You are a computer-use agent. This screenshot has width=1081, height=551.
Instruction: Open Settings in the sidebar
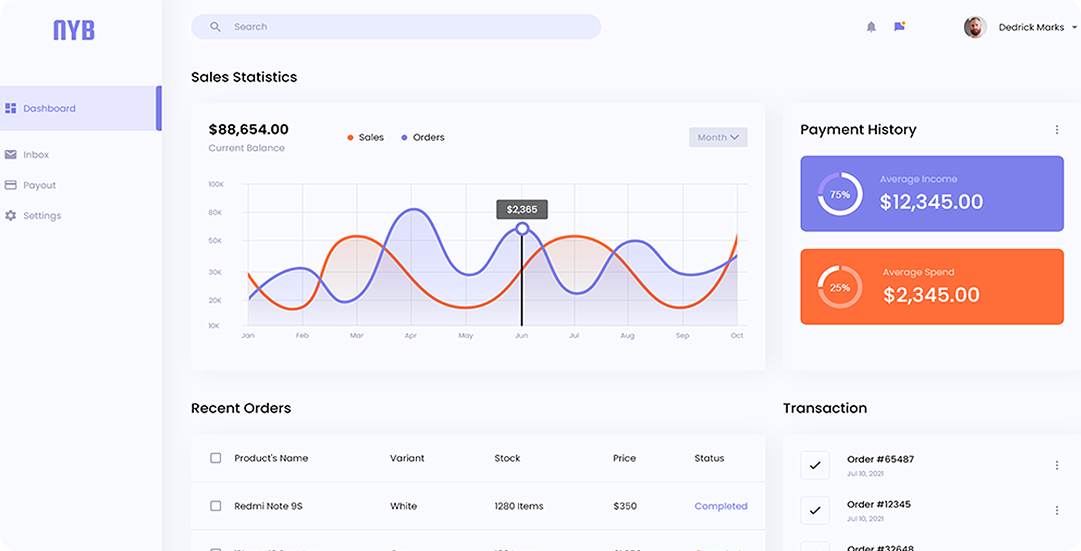click(42, 216)
